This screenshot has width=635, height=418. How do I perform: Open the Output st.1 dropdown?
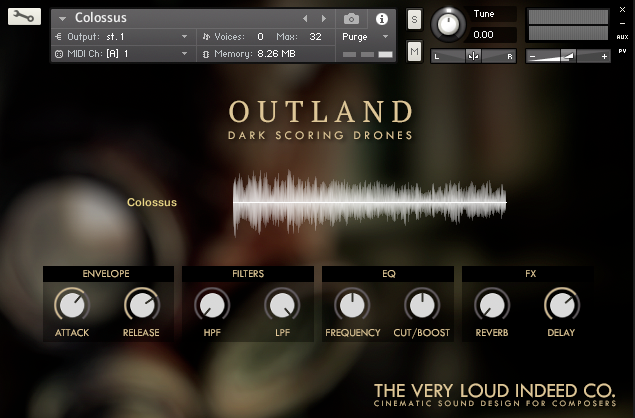coord(121,36)
